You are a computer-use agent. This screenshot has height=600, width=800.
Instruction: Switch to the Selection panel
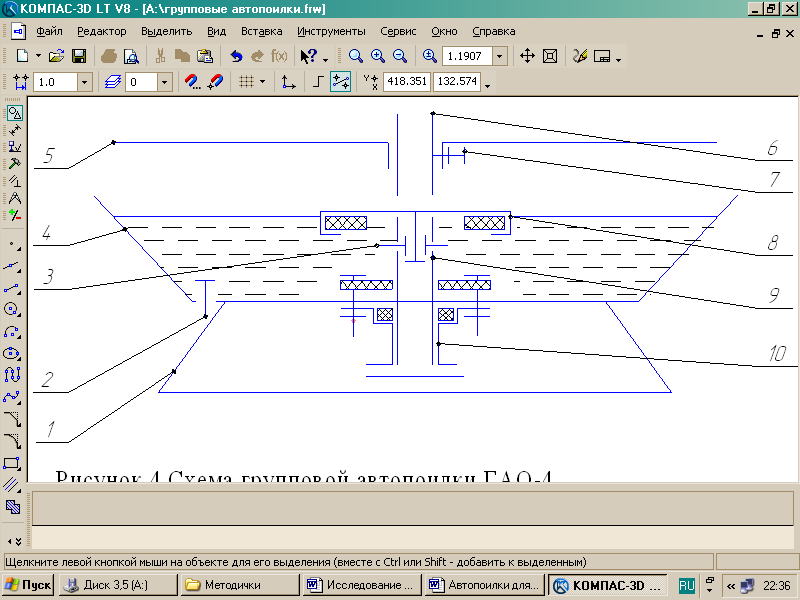coord(14,215)
